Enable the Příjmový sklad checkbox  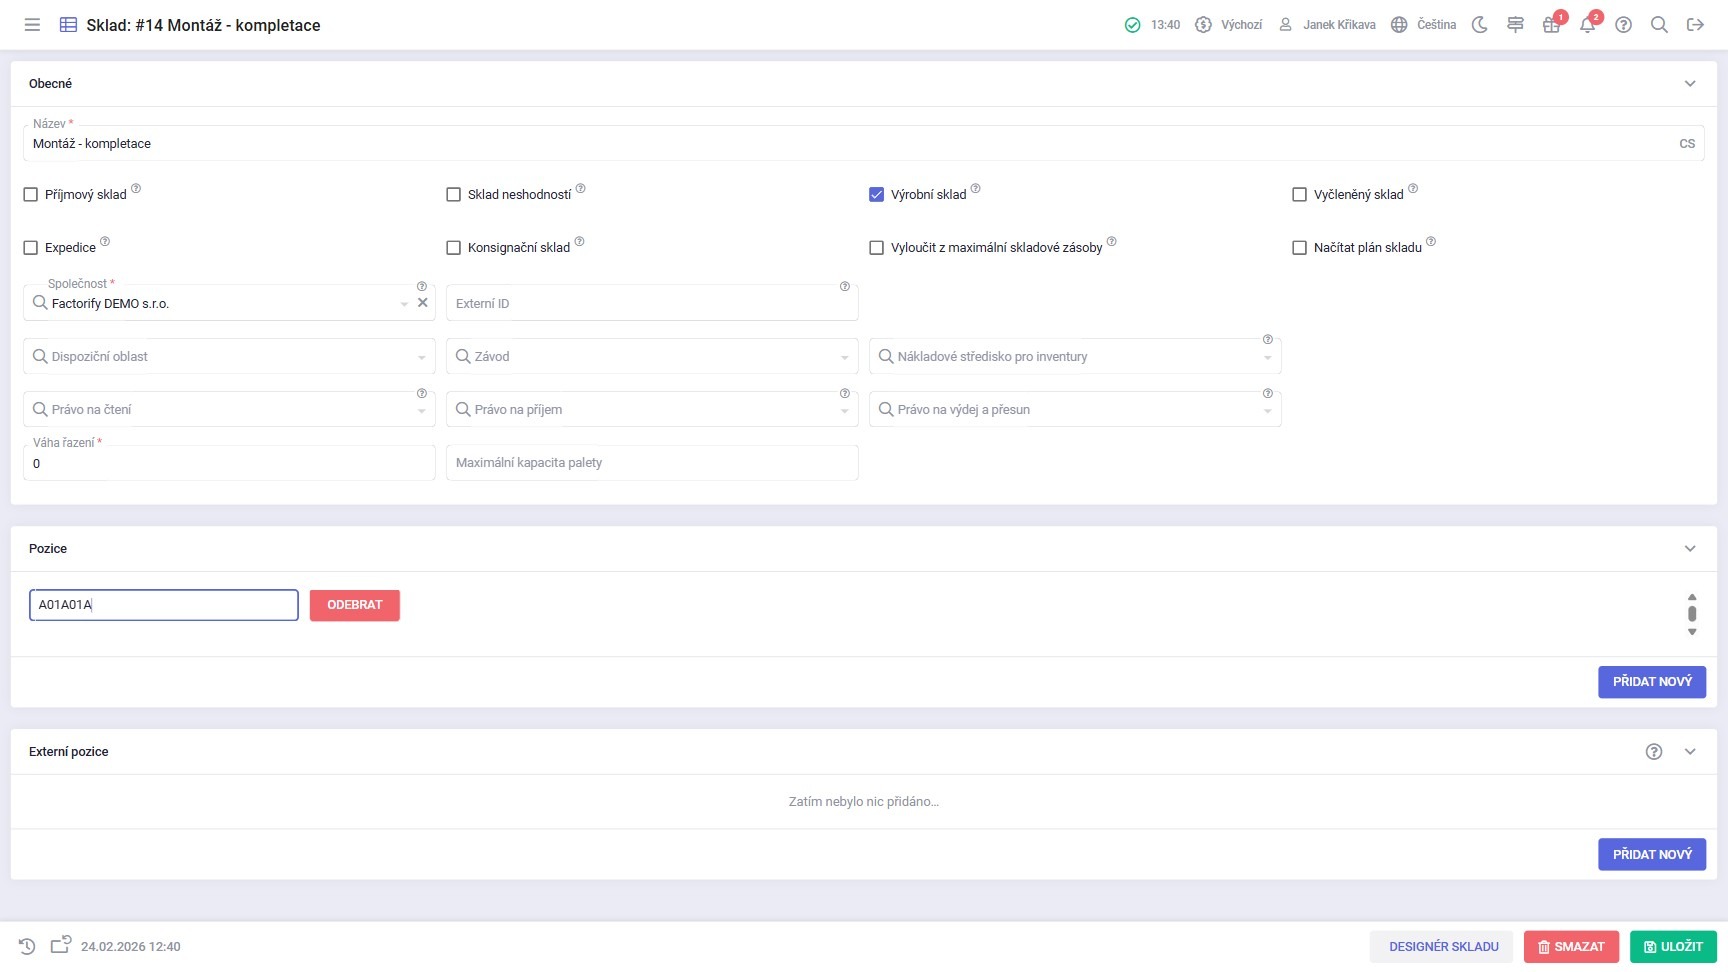[31, 195]
